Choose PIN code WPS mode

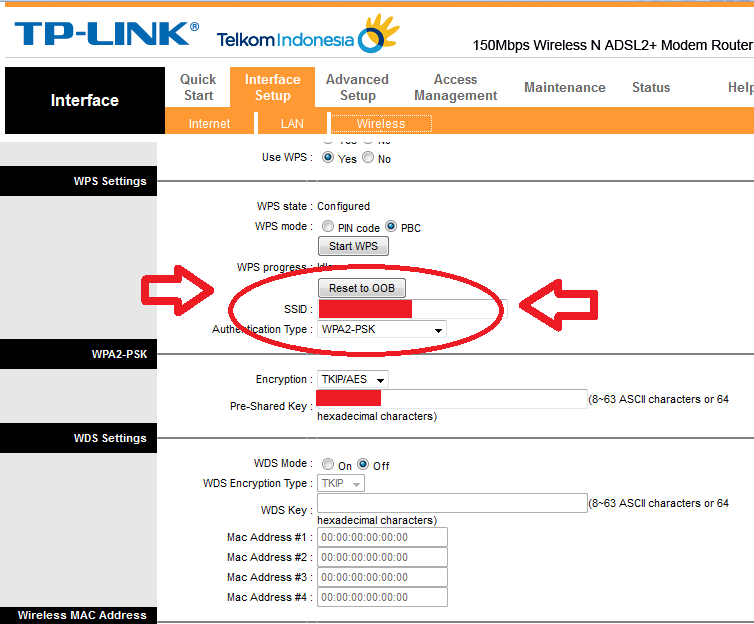coord(328,226)
